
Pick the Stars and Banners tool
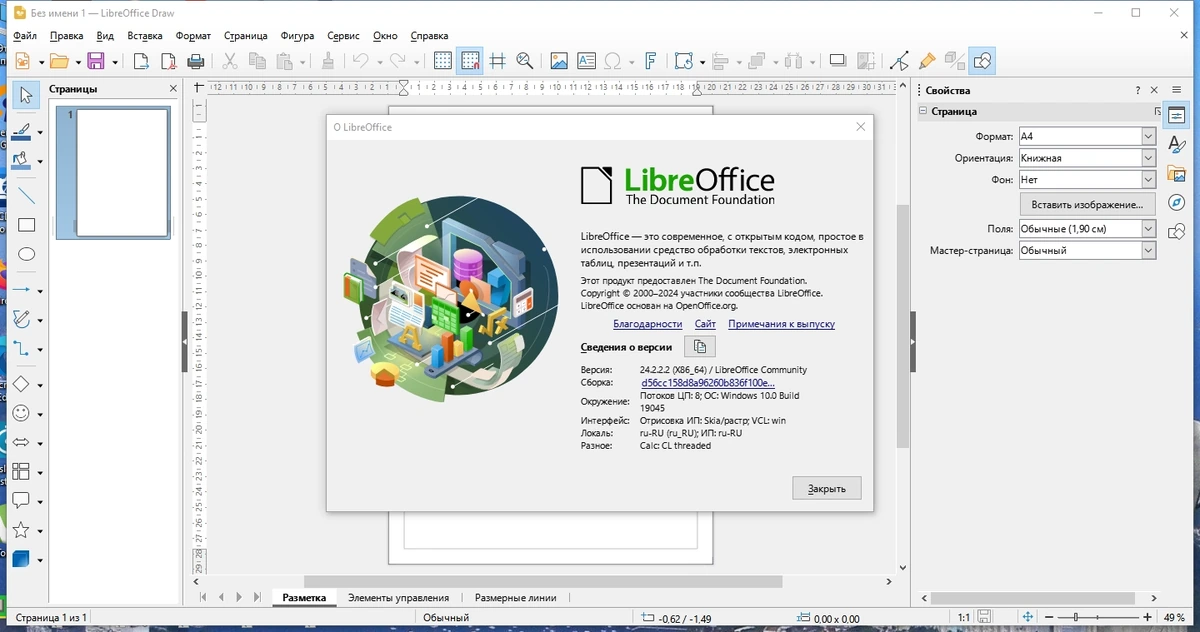(x=21, y=530)
